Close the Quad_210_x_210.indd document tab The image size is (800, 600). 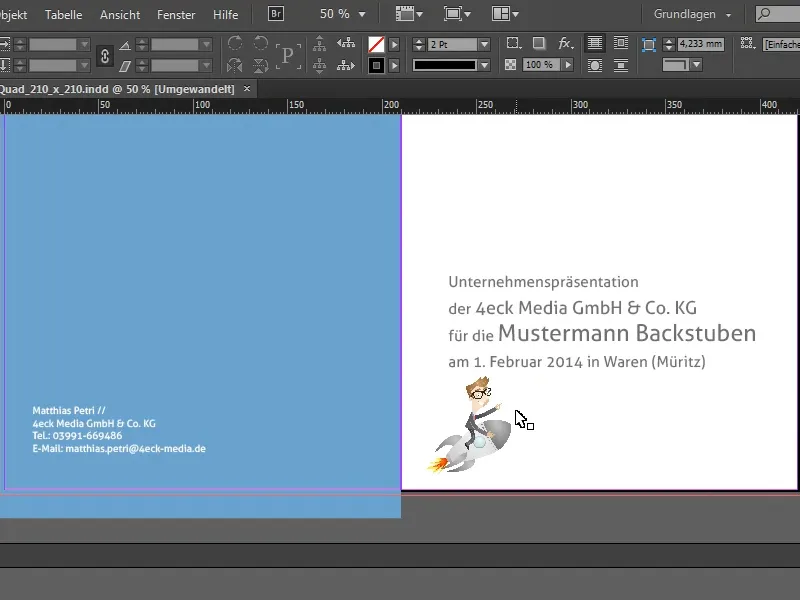pyautogui.click(x=247, y=89)
